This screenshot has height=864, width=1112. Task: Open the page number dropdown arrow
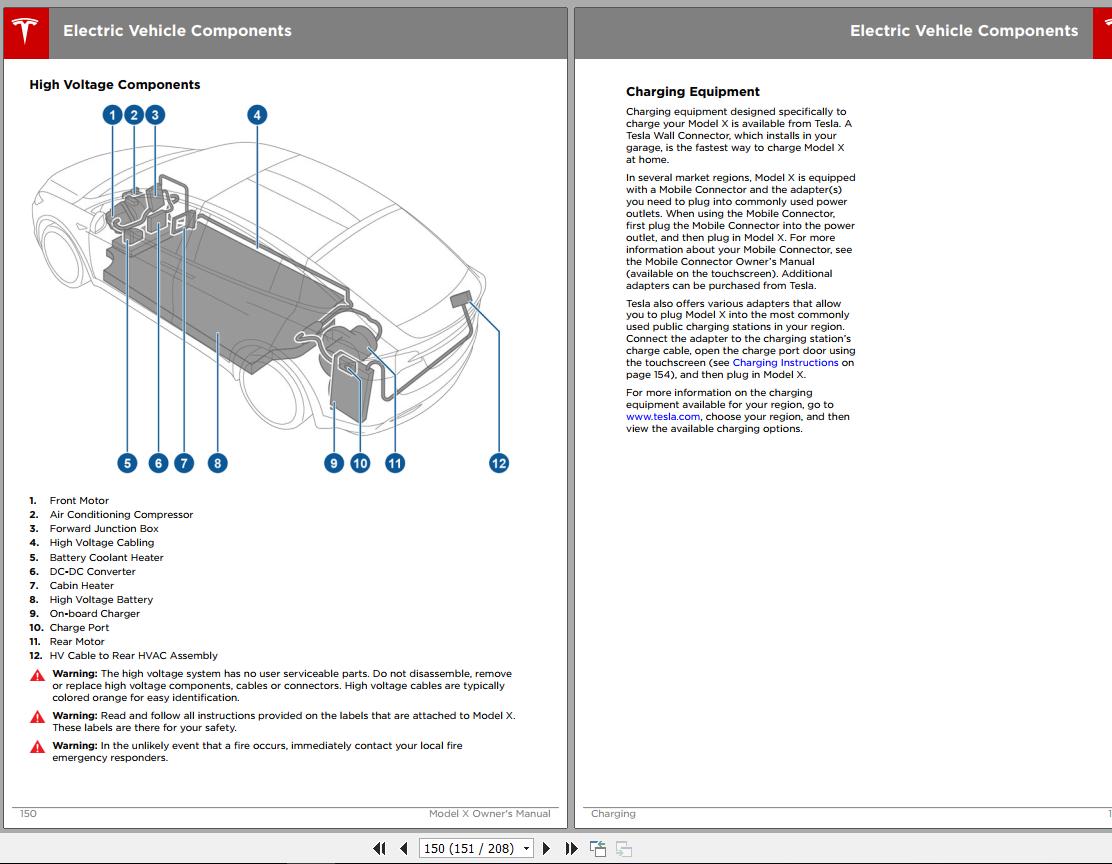pos(526,848)
